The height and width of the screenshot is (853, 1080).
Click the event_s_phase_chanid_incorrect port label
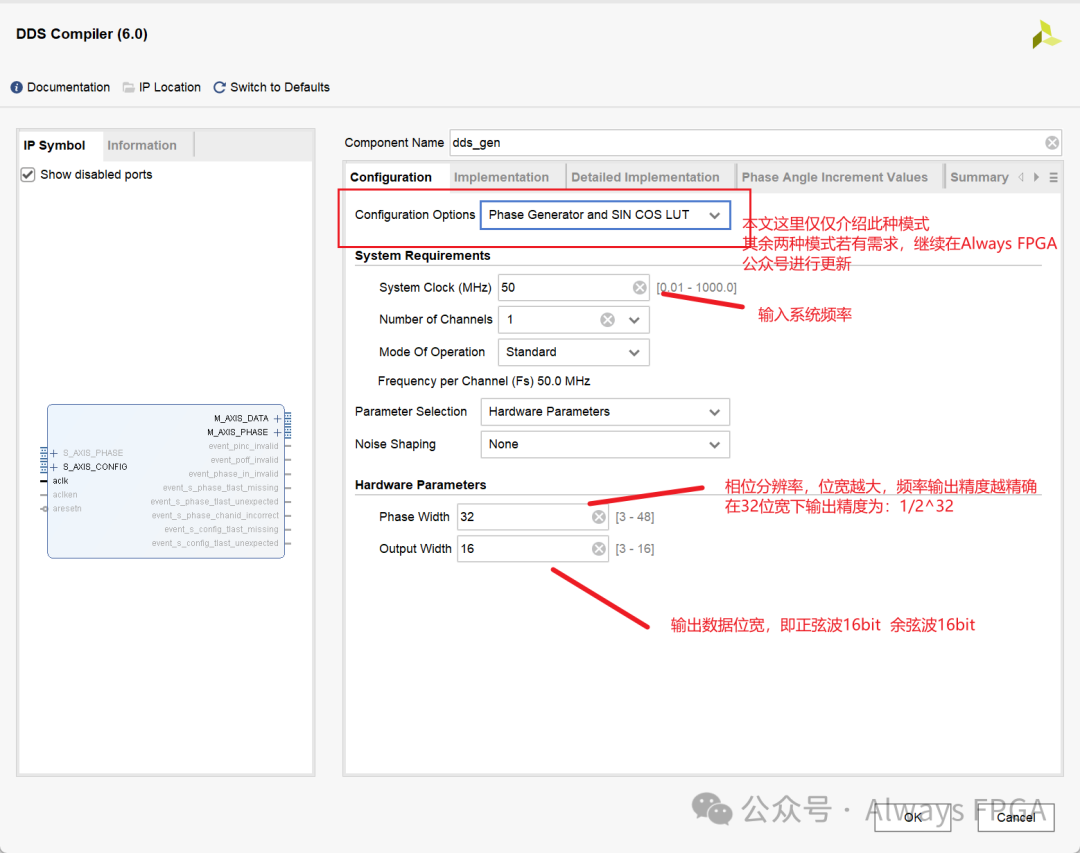pos(215,515)
